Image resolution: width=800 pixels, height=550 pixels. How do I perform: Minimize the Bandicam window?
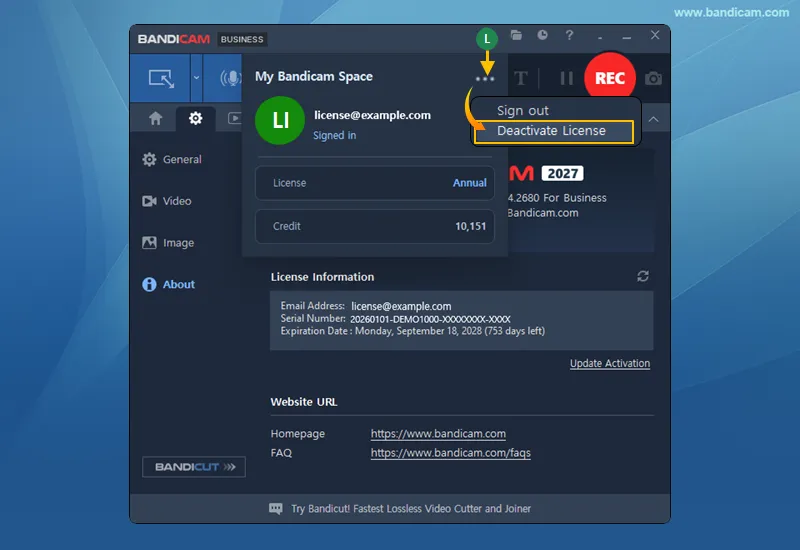coord(627,37)
